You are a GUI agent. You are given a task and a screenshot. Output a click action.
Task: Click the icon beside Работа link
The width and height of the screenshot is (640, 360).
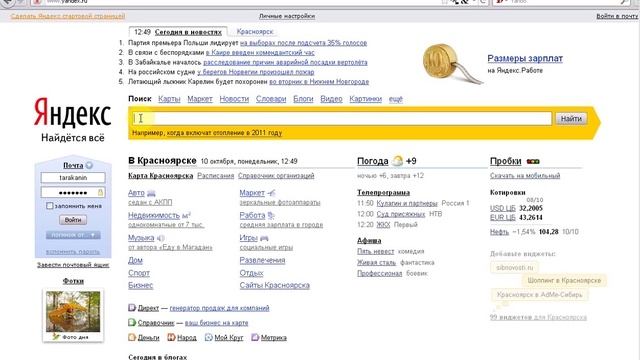[x=271, y=216]
